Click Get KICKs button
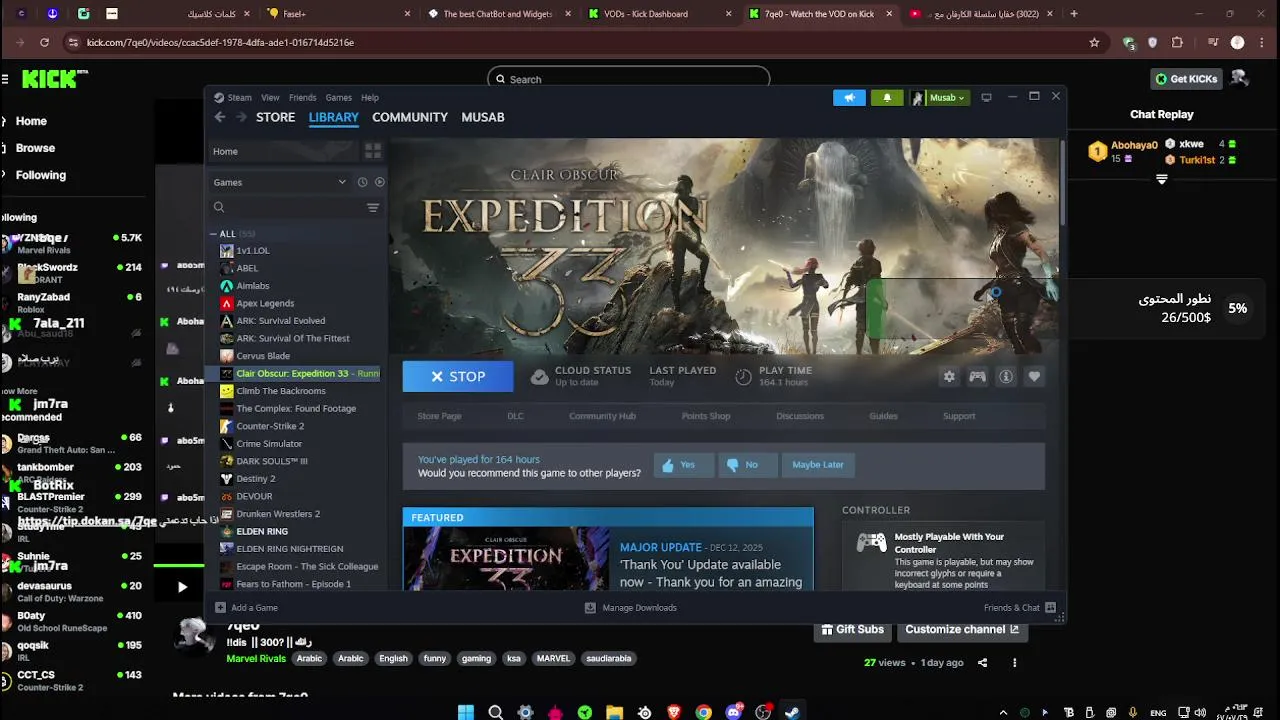 tap(1187, 79)
